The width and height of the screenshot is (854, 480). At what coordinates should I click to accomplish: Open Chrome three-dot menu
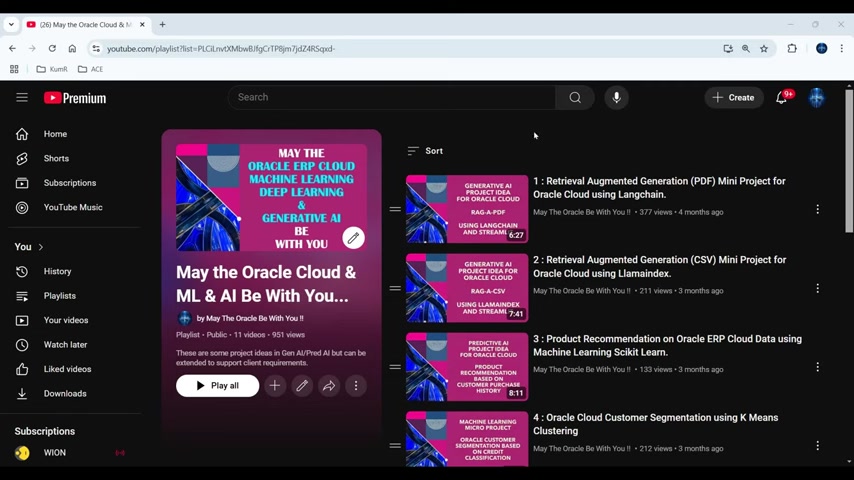[x=841, y=48]
